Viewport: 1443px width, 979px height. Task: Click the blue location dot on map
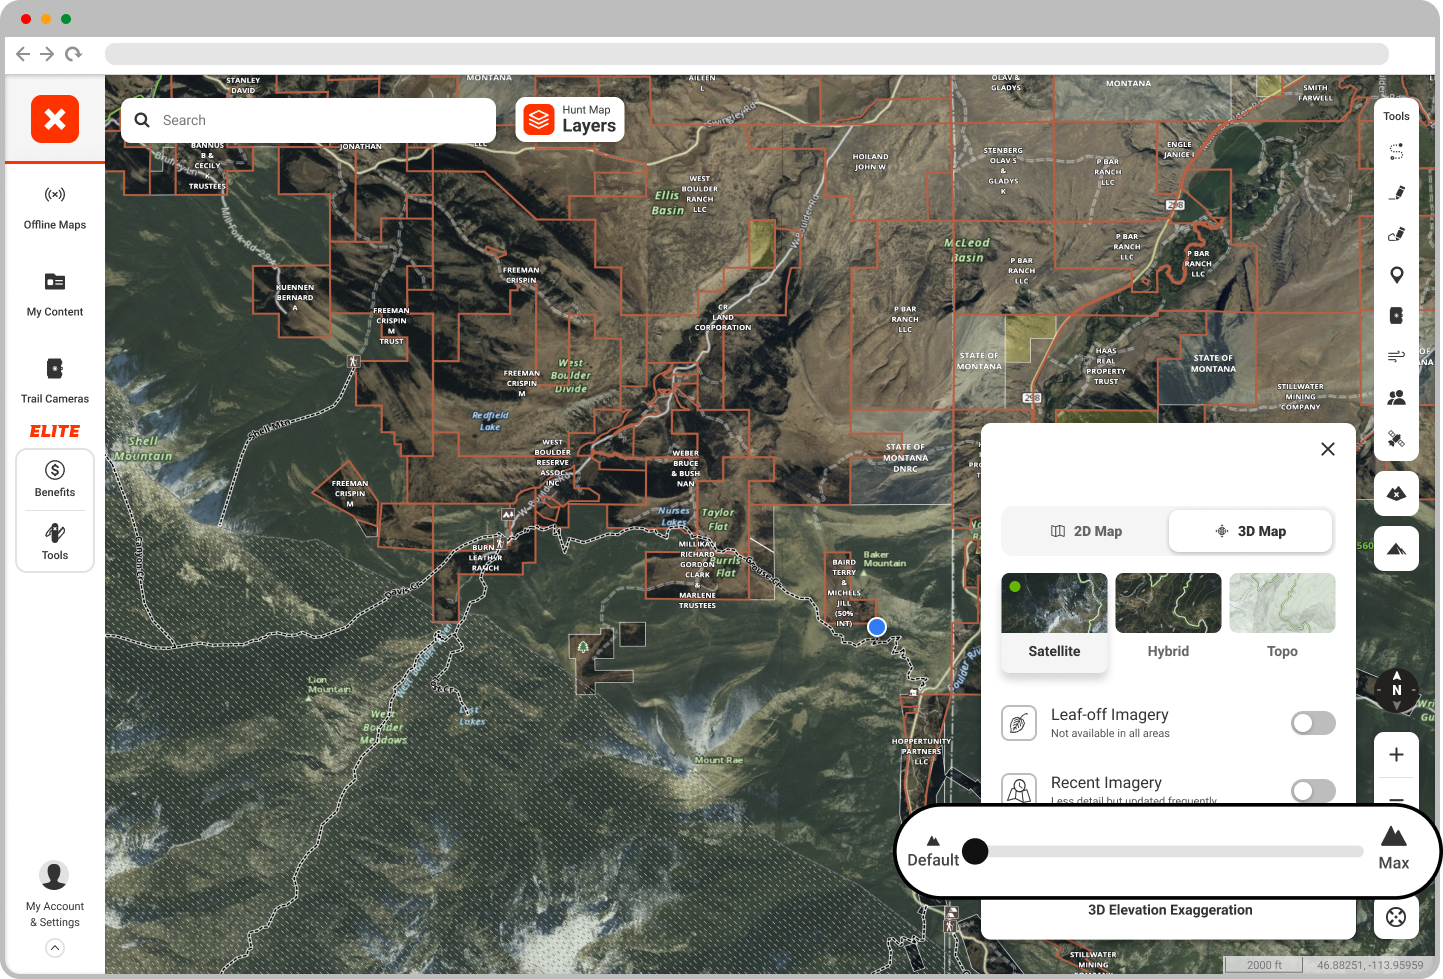pos(877,627)
